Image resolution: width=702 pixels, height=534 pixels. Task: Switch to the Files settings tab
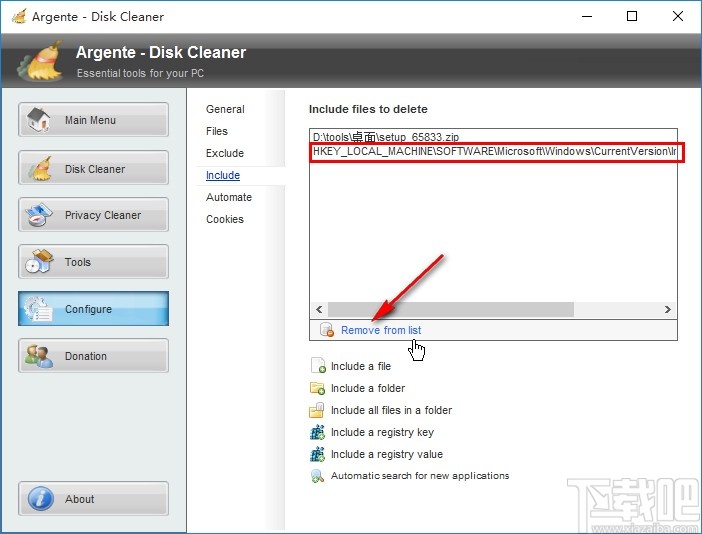[x=217, y=131]
